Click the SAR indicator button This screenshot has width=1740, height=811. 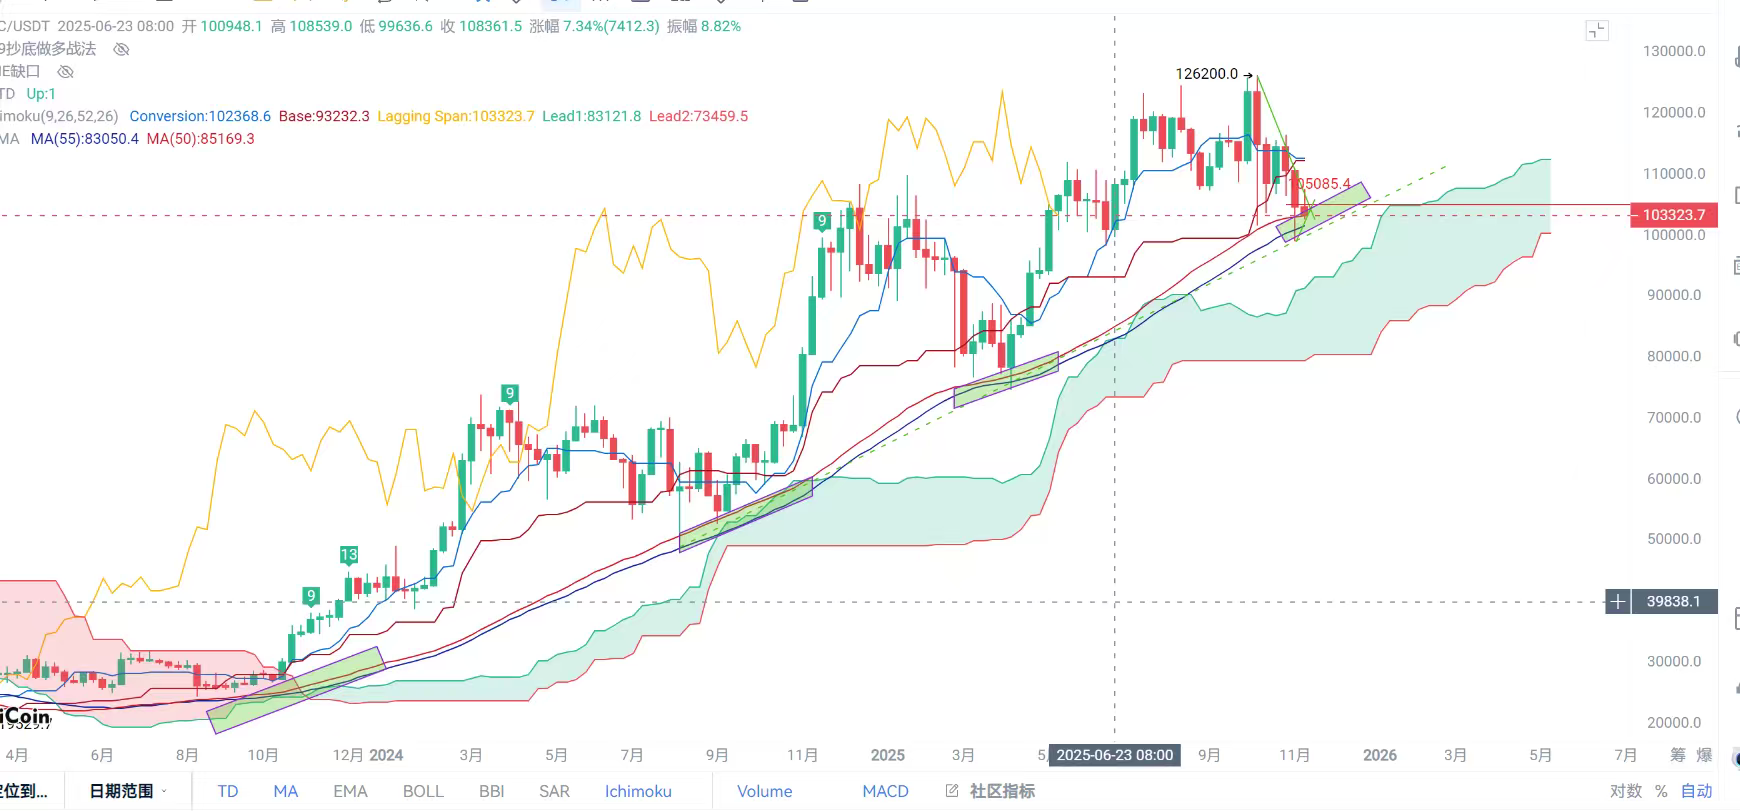[554, 791]
